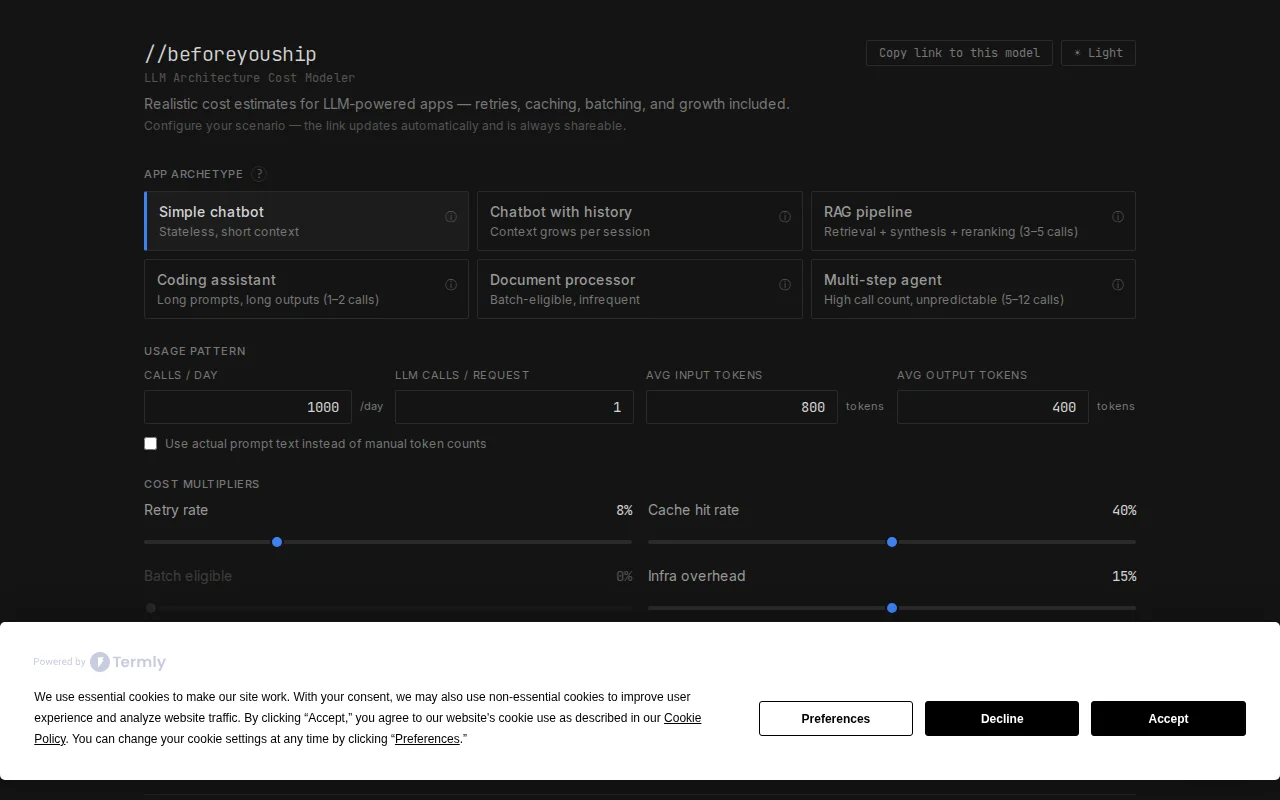Select the Document processor archetype

[x=640, y=289]
